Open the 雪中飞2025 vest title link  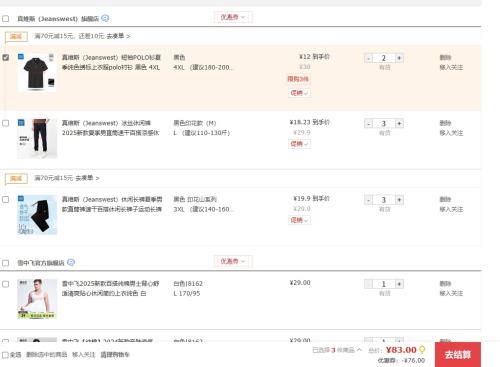click(x=111, y=288)
